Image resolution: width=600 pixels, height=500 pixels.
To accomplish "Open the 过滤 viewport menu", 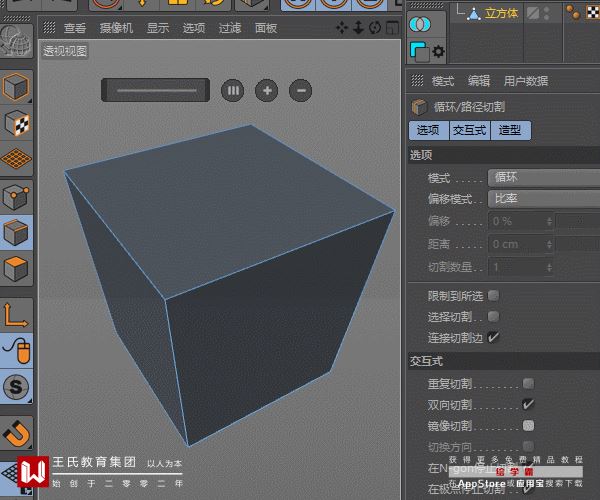I will 230,28.
